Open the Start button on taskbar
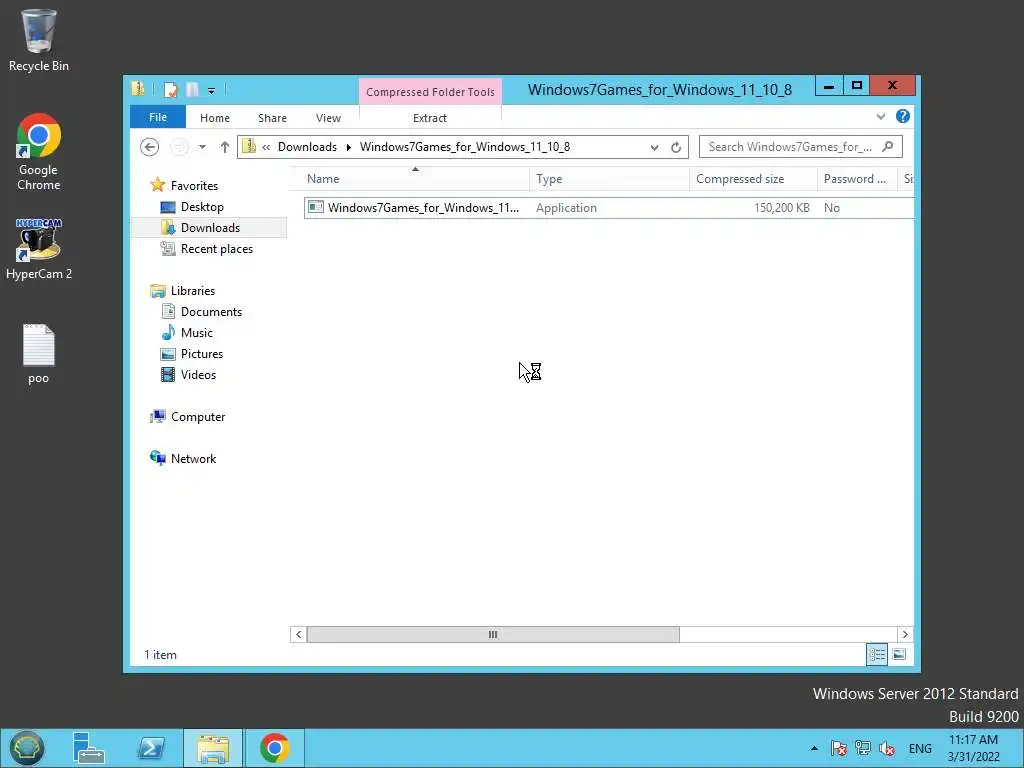1024x768 pixels. click(x=26, y=748)
